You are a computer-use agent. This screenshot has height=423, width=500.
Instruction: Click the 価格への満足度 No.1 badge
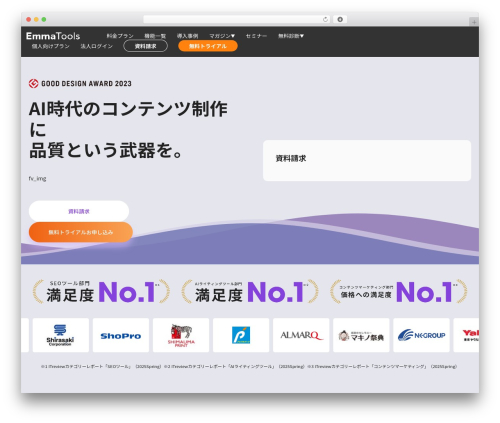(x=399, y=292)
